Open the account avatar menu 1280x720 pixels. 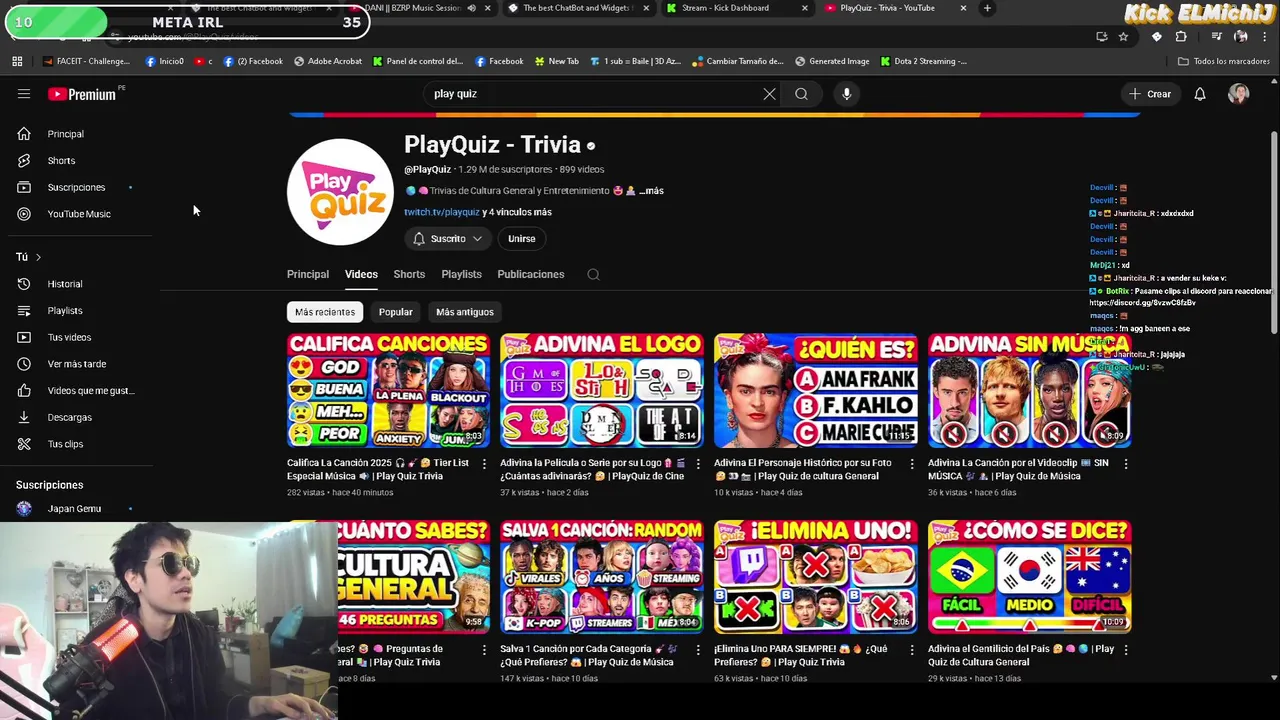1239,94
